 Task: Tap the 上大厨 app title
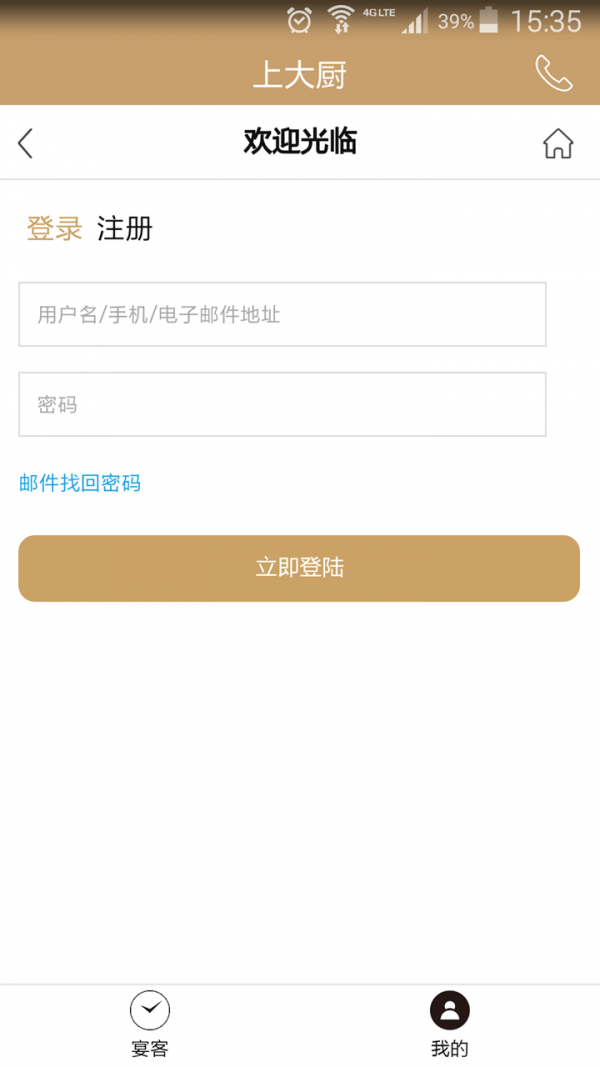click(x=299, y=75)
